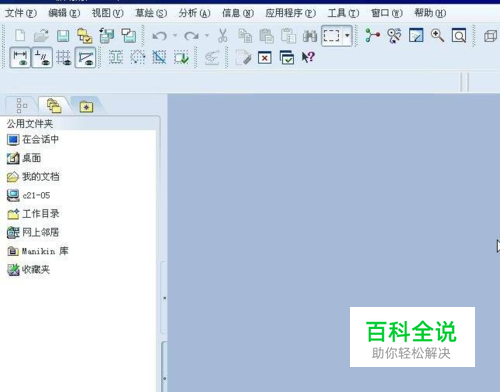Open the Undo history dropdown arrow
The height and width of the screenshot is (392, 500).
(x=175, y=35)
